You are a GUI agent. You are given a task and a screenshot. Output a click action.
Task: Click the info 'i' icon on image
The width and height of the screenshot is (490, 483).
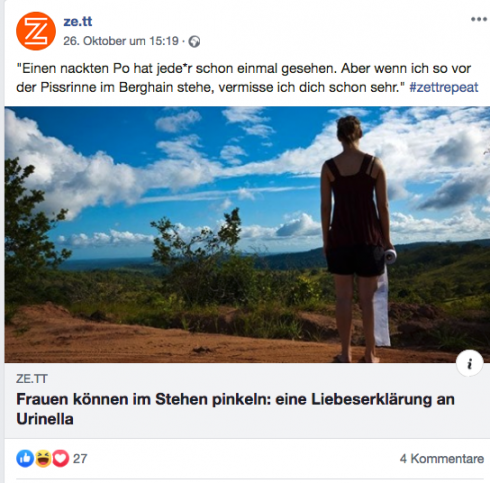(470, 363)
